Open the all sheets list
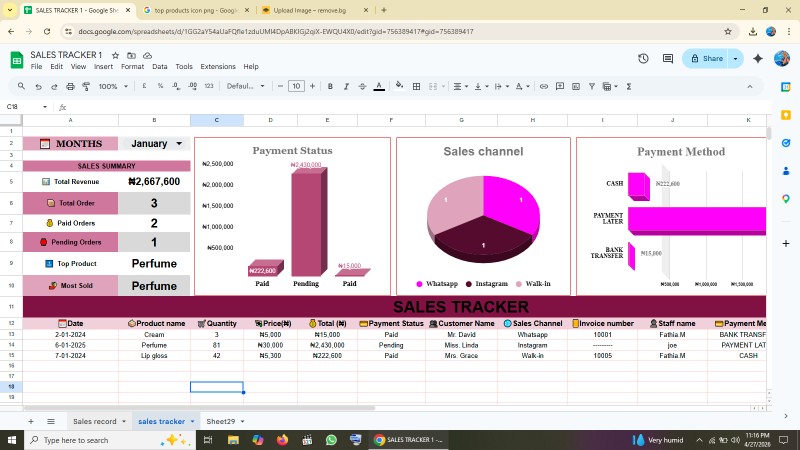Image resolution: width=800 pixels, height=450 pixels. [x=51, y=421]
